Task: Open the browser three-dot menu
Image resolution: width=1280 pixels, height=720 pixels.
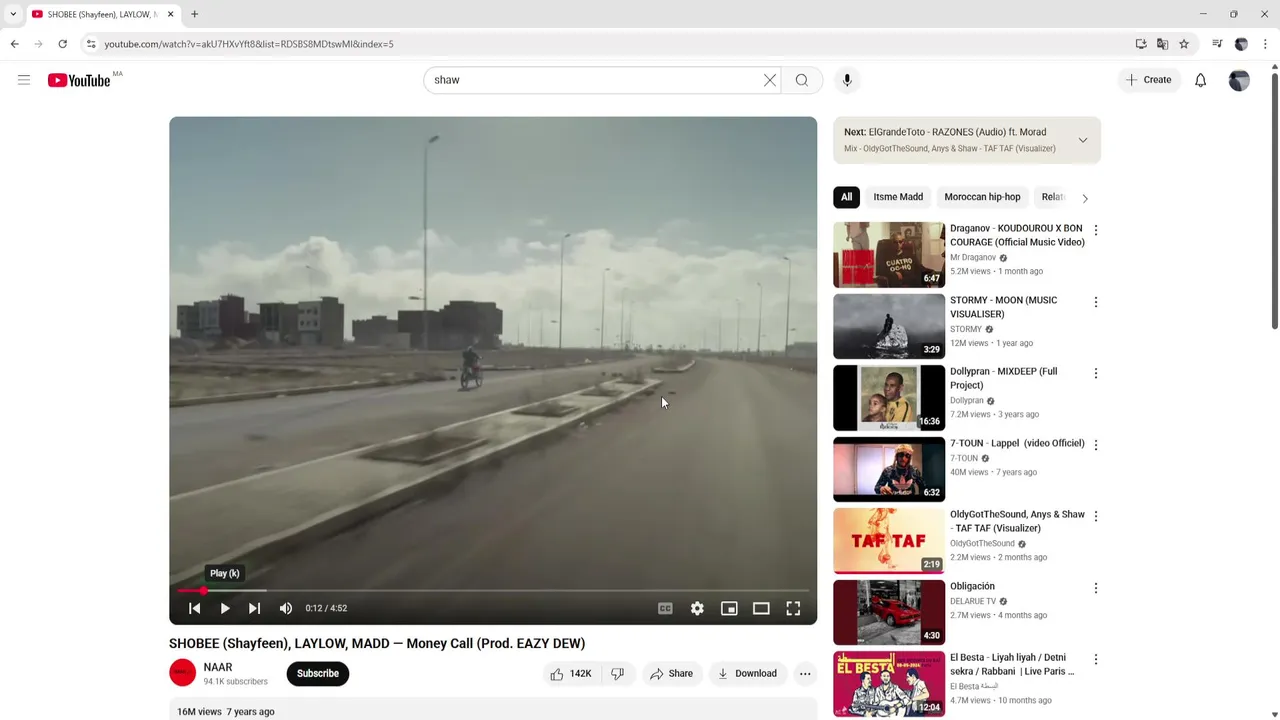Action: coord(1266,44)
